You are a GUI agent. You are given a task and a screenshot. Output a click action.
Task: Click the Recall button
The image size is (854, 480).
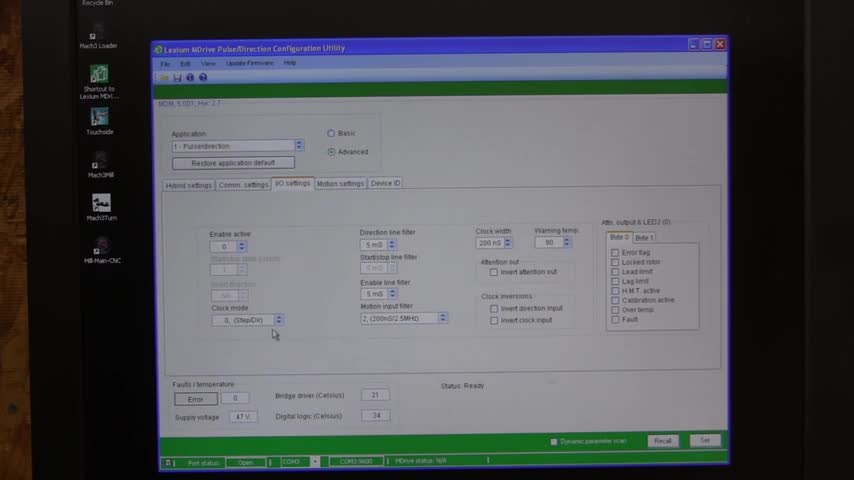663,441
